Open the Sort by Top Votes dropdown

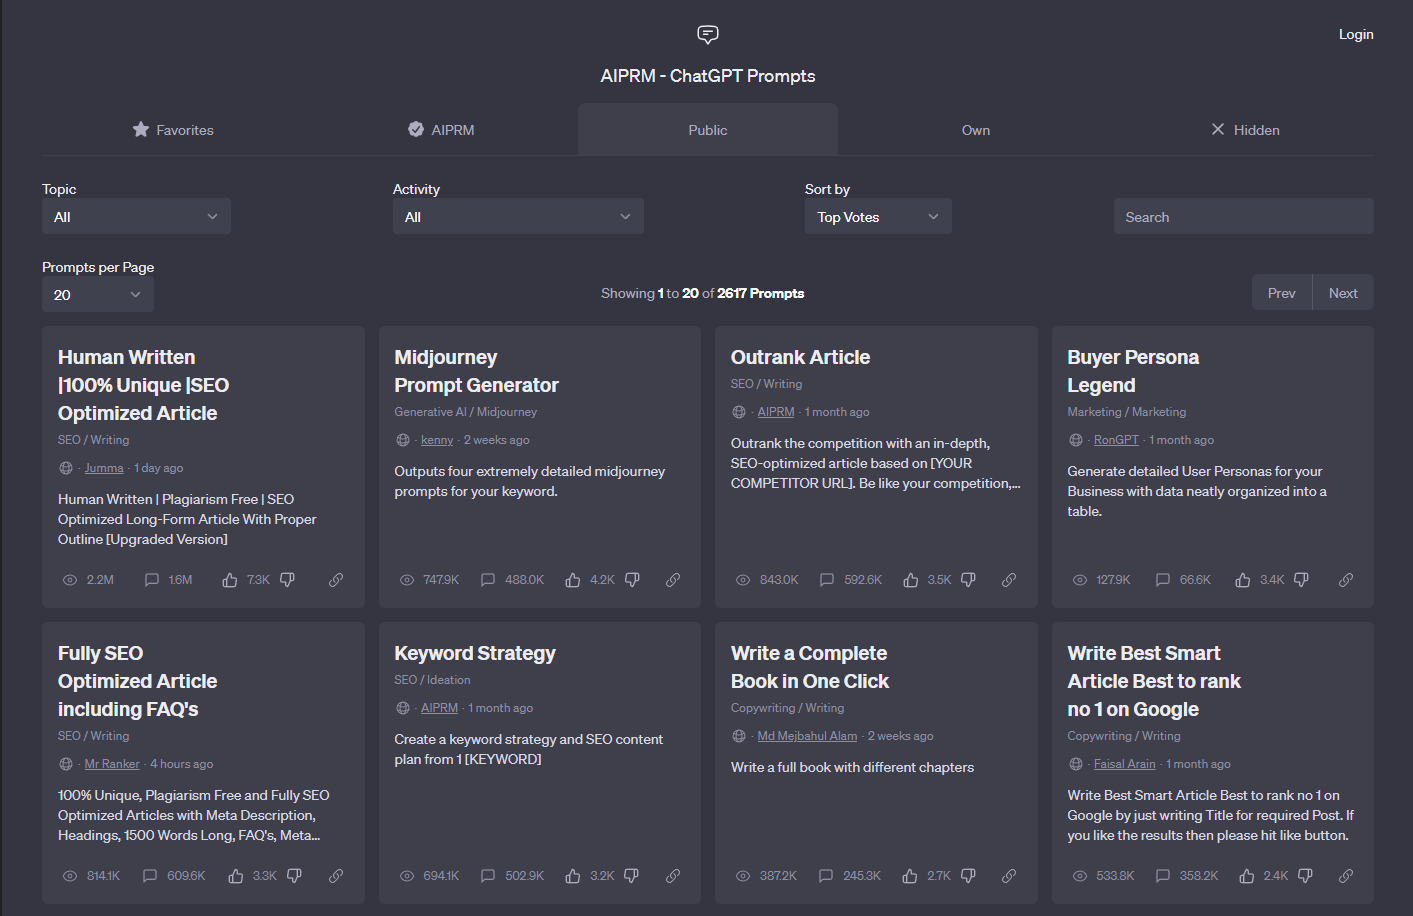[878, 216]
